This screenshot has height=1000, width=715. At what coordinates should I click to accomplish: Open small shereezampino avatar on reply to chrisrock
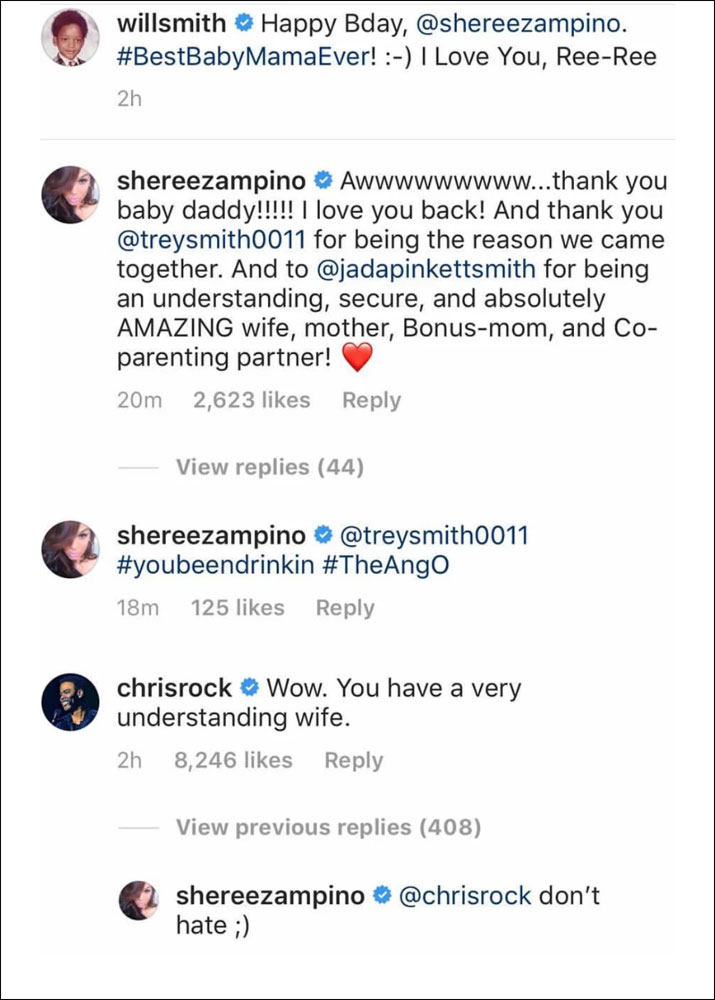click(139, 900)
